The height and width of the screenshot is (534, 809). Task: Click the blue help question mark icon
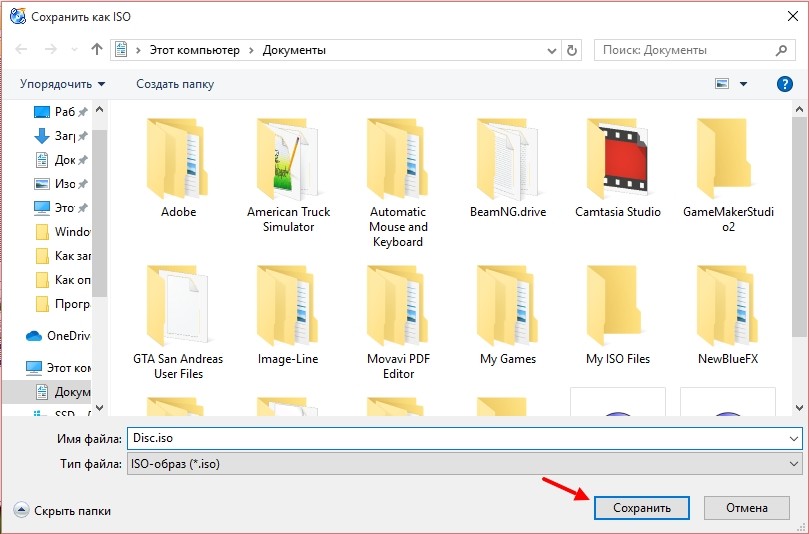784,84
